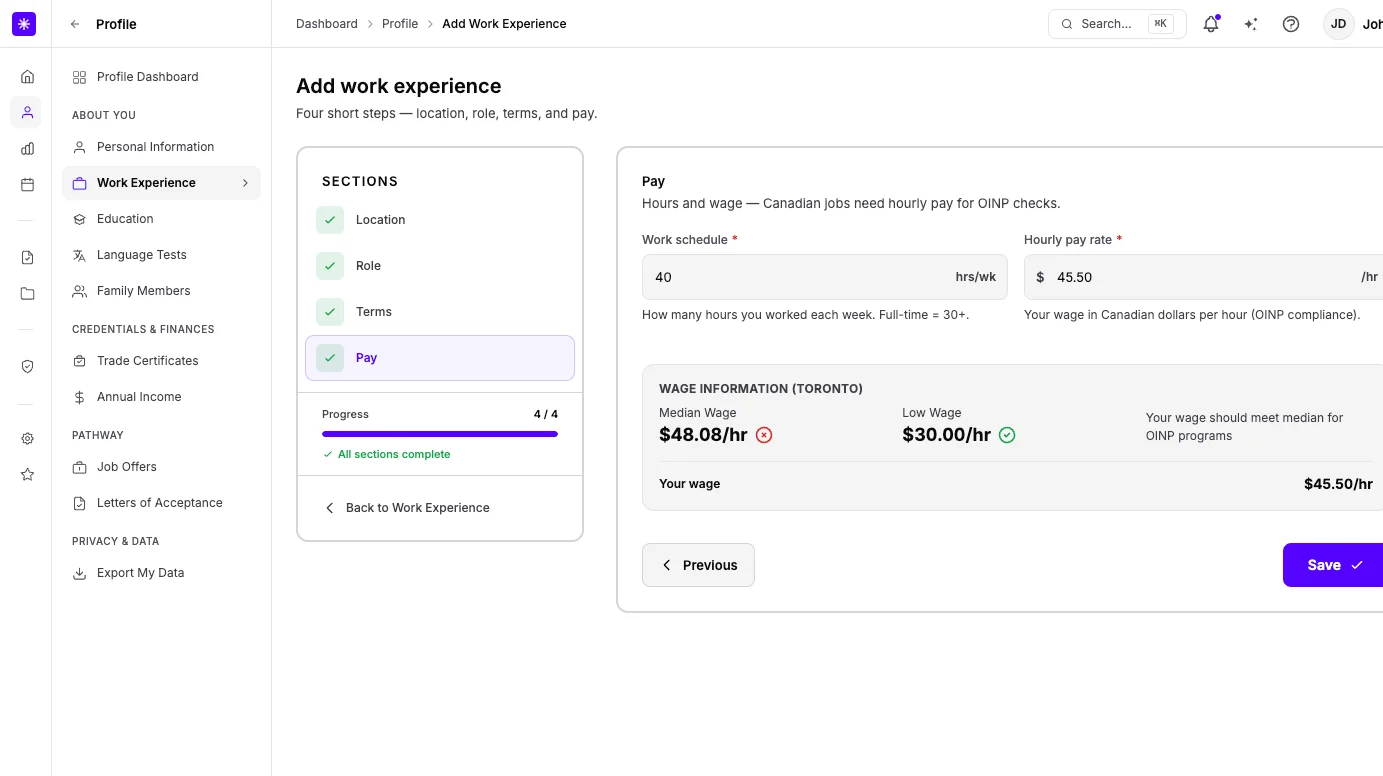
Task: Open the help question mark icon
Action: 1291,24
